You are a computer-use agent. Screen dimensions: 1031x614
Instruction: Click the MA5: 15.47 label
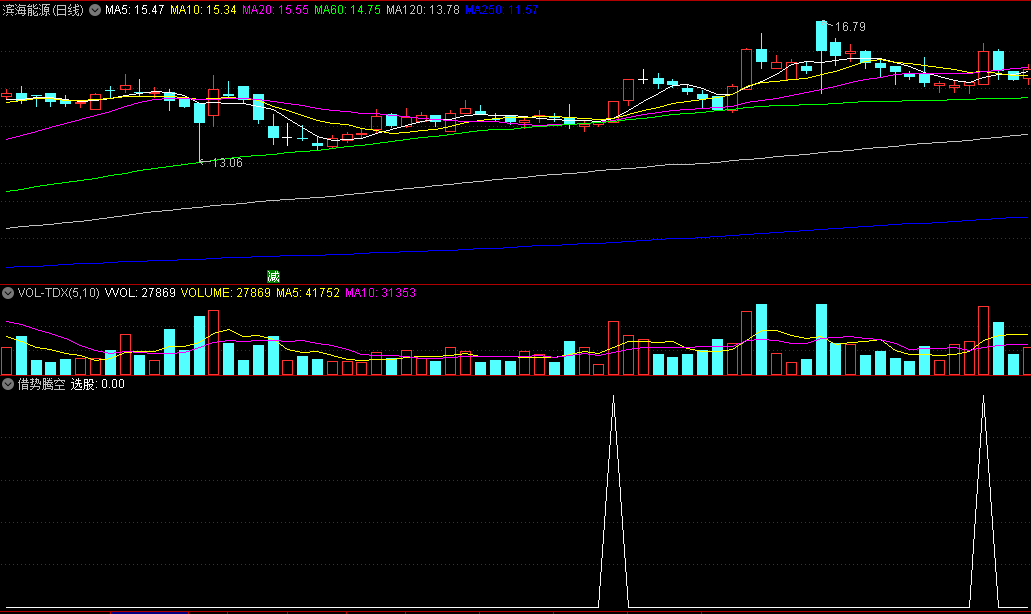point(135,10)
